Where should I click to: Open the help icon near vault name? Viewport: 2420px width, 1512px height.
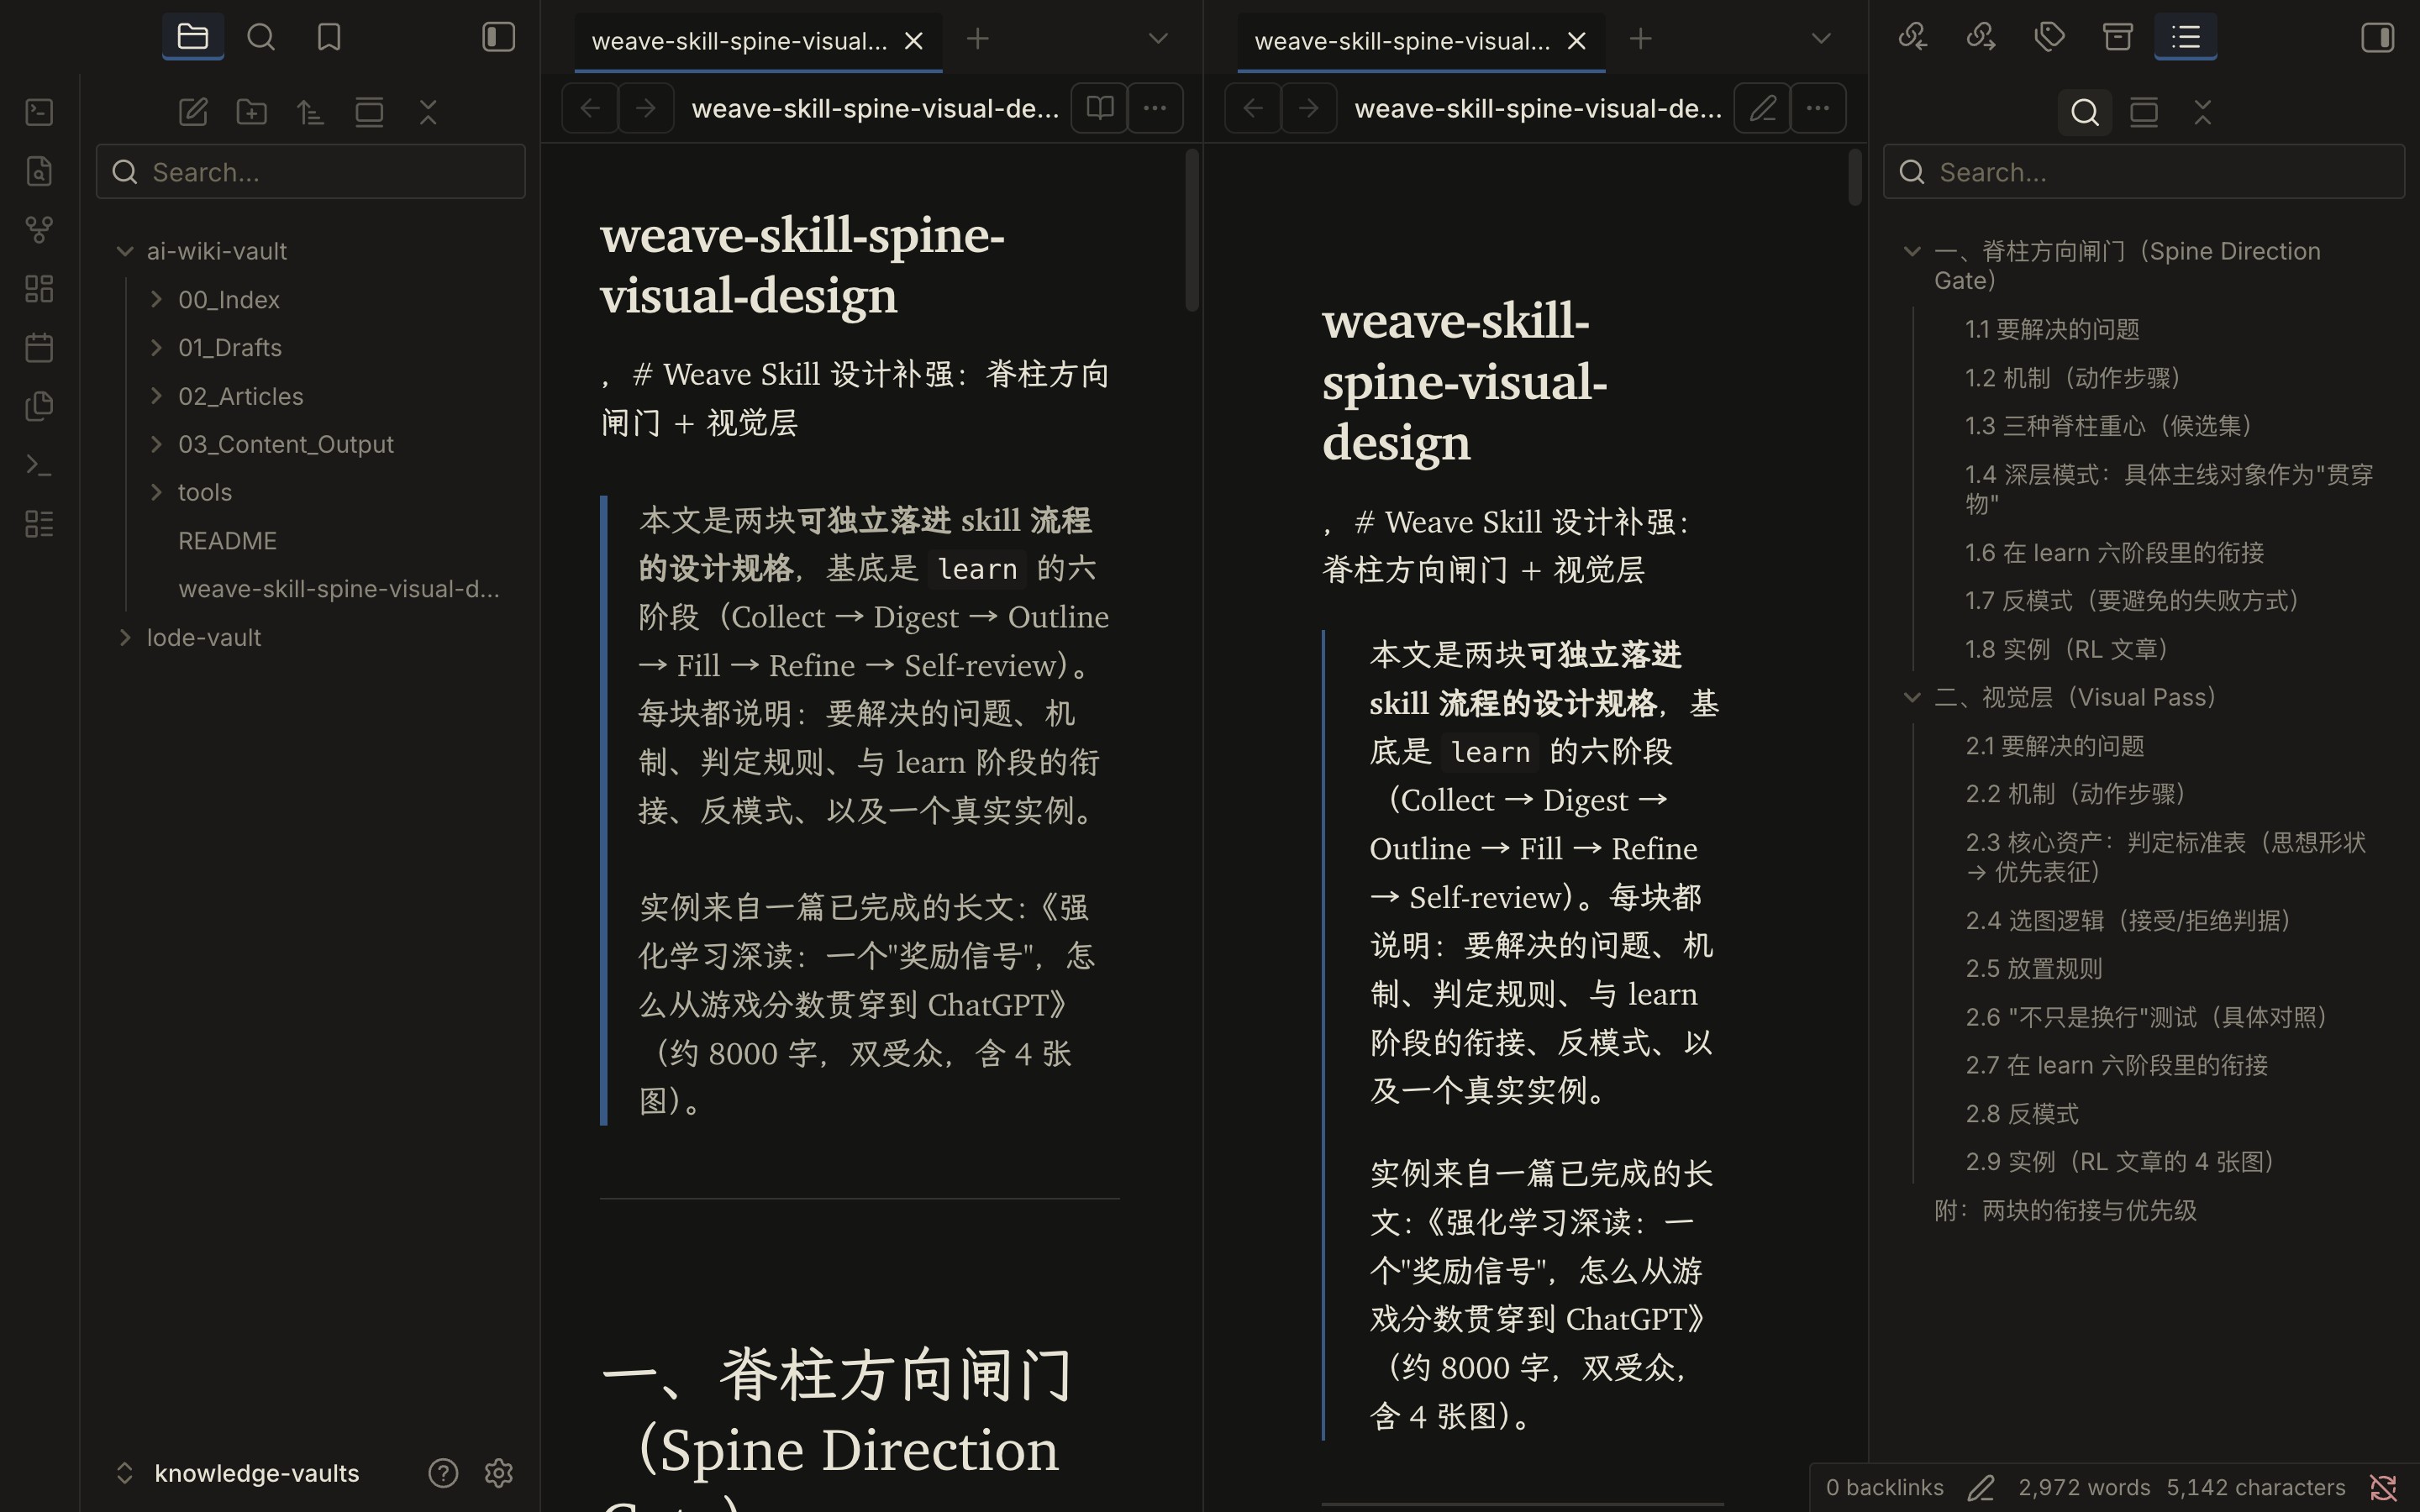pyautogui.click(x=443, y=1473)
